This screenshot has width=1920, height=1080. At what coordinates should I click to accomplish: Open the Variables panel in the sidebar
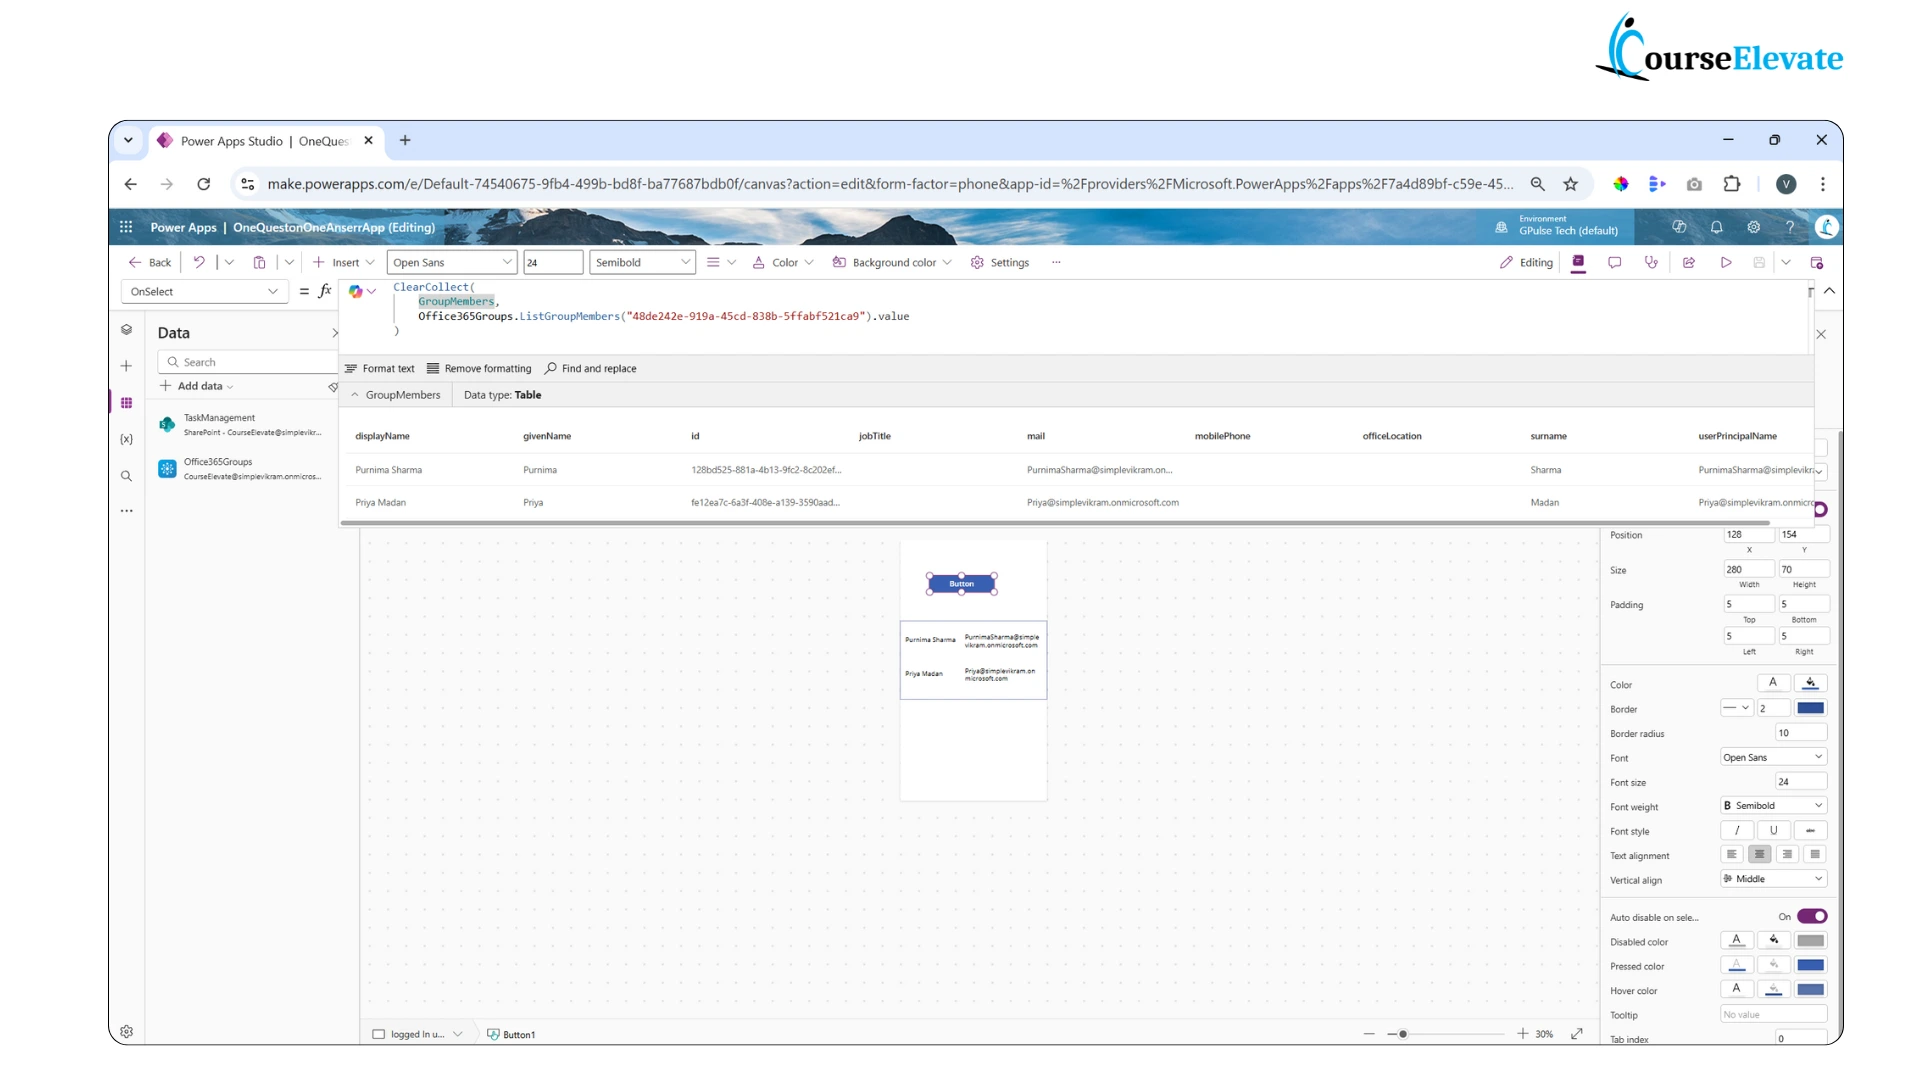(126, 438)
